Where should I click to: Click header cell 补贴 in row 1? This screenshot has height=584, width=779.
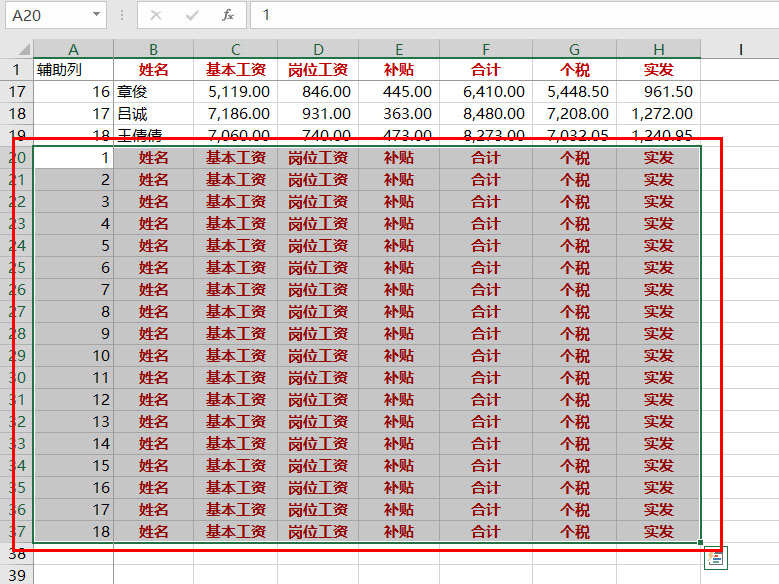(399, 70)
